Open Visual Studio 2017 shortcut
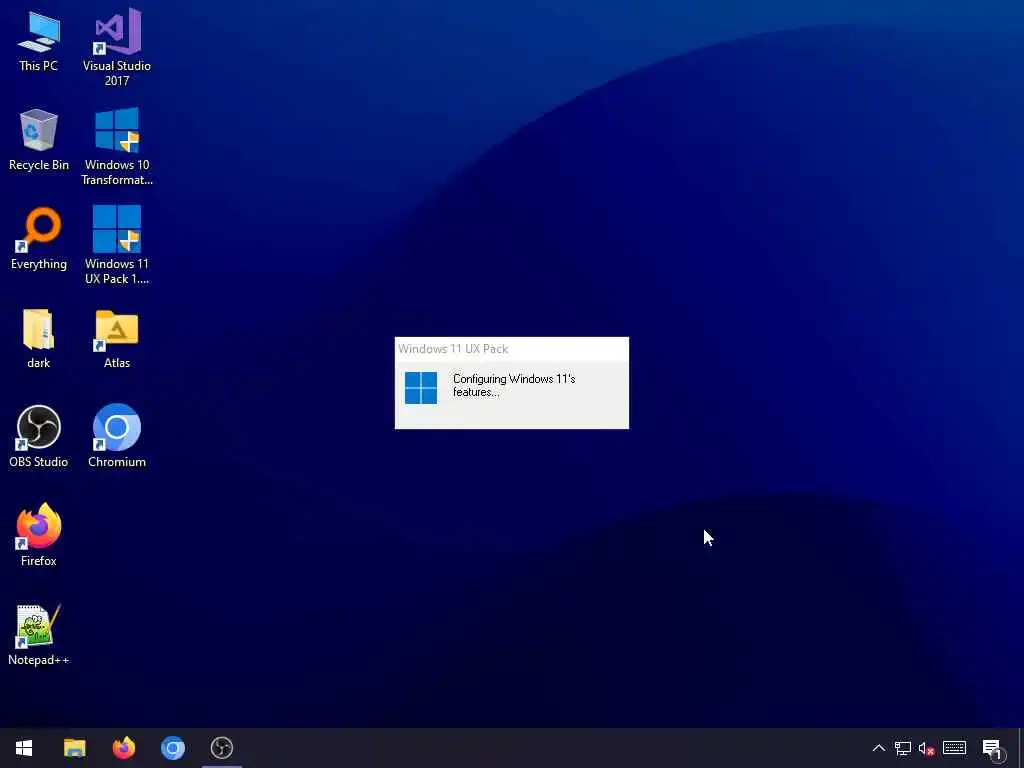The width and height of the screenshot is (1024, 768). (x=117, y=47)
